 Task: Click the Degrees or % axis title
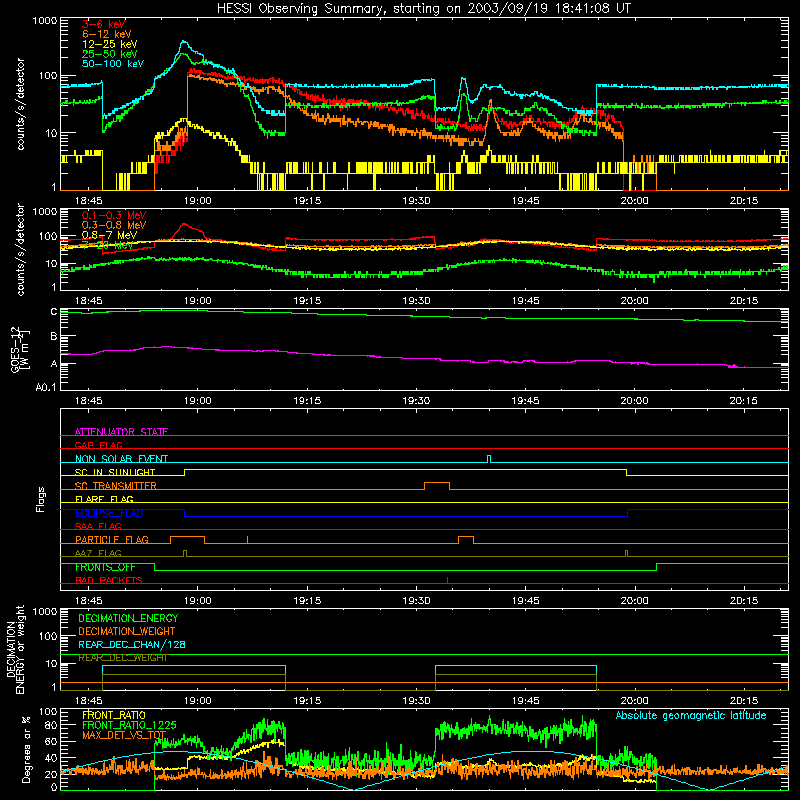click(x=26, y=749)
